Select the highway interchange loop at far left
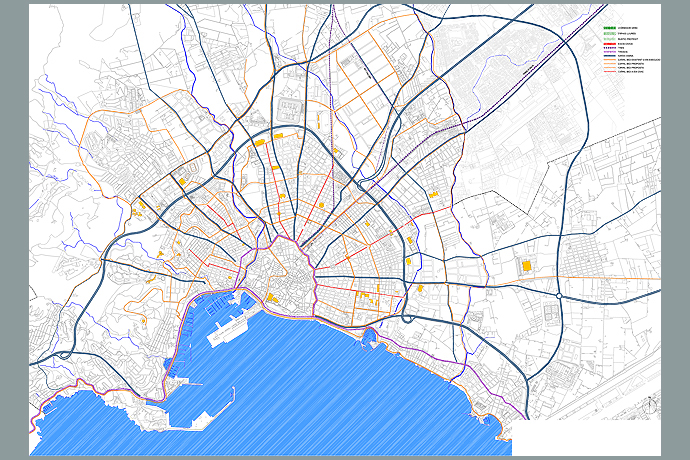 (66, 354)
